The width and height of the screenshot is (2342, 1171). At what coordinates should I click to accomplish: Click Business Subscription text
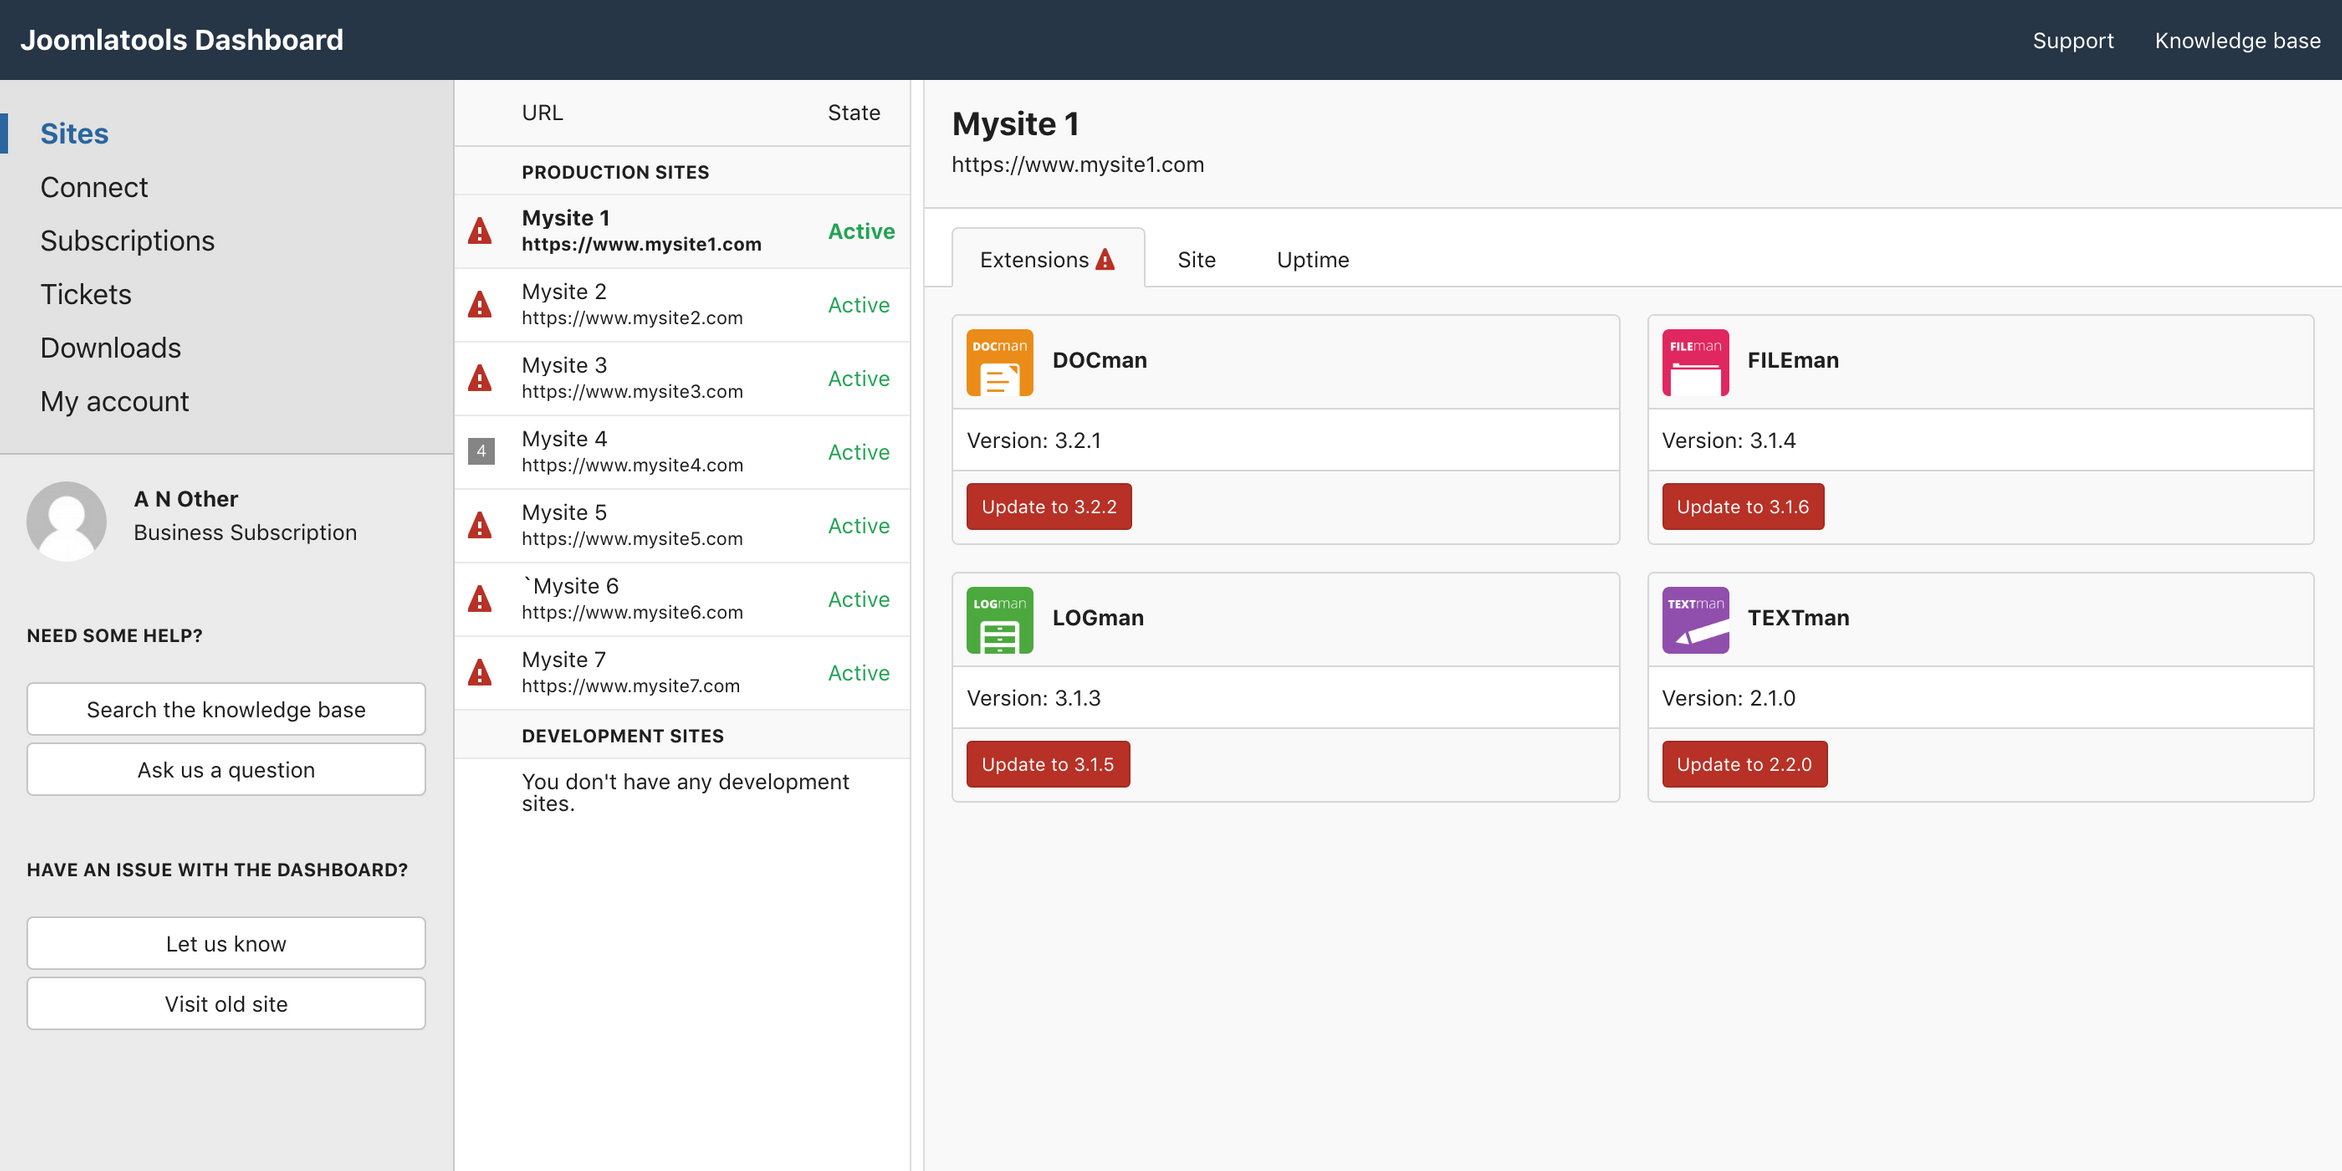pyautogui.click(x=245, y=533)
